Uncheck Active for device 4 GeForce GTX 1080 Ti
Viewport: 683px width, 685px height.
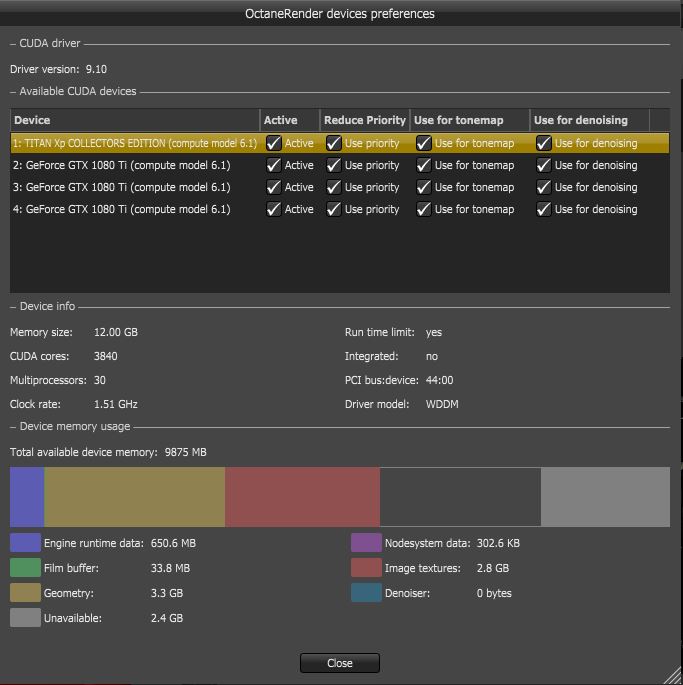pyautogui.click(x=274, y=209)
